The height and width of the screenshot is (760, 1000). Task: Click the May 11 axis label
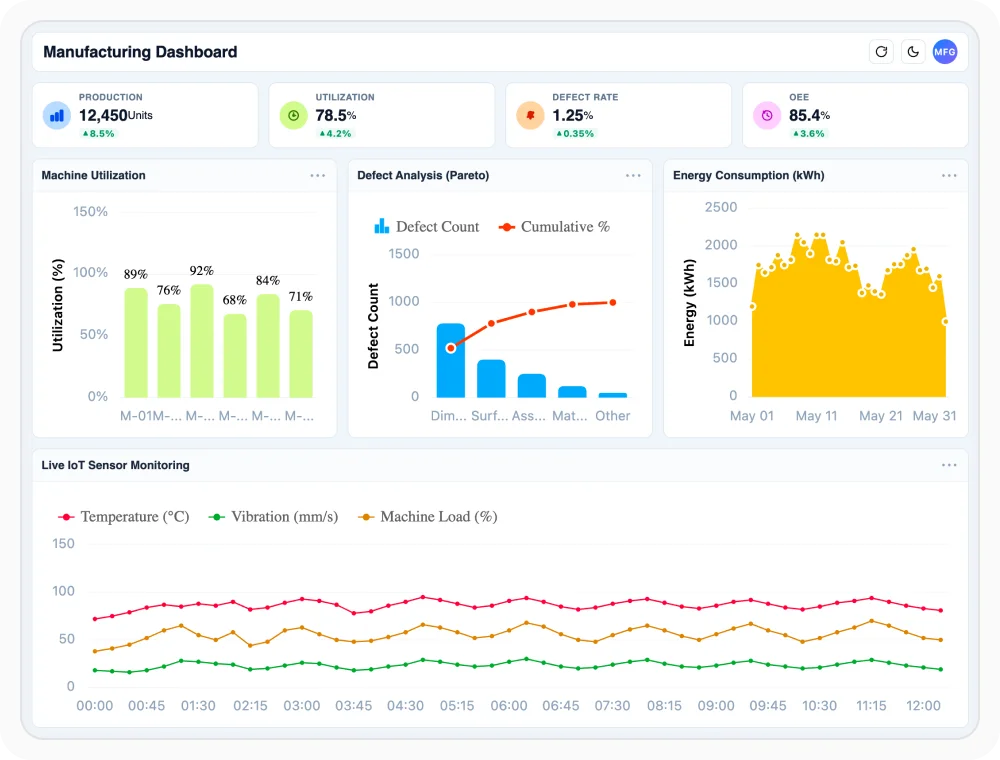pos(816,416)
